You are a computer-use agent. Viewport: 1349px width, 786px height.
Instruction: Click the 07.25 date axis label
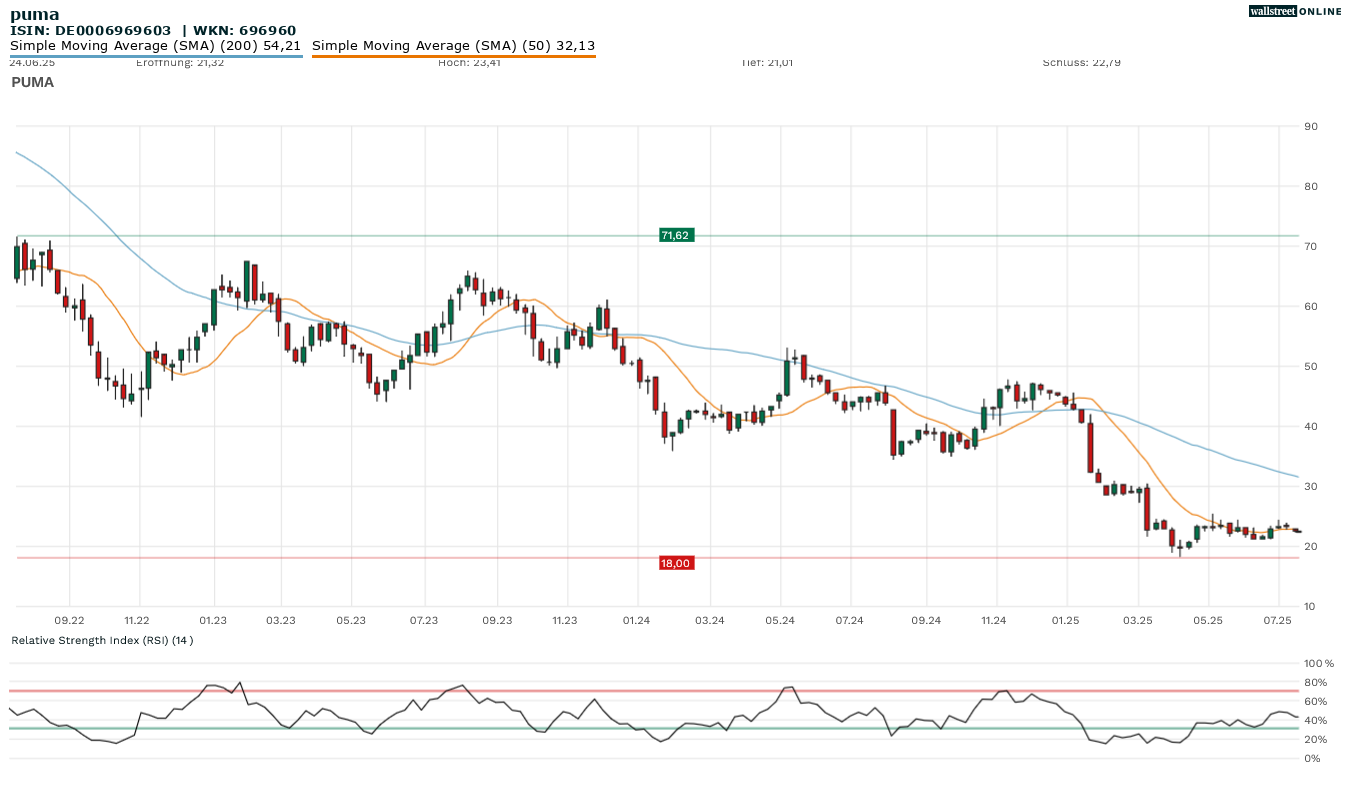point(1278,621)
